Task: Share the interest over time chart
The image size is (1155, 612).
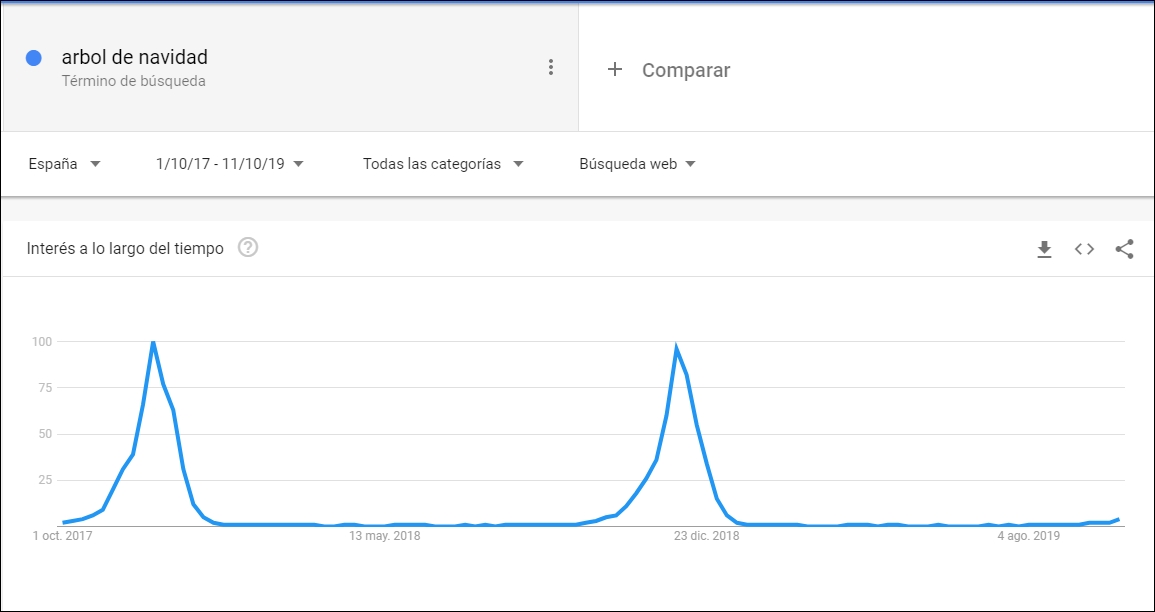Action: (1124, 249)
